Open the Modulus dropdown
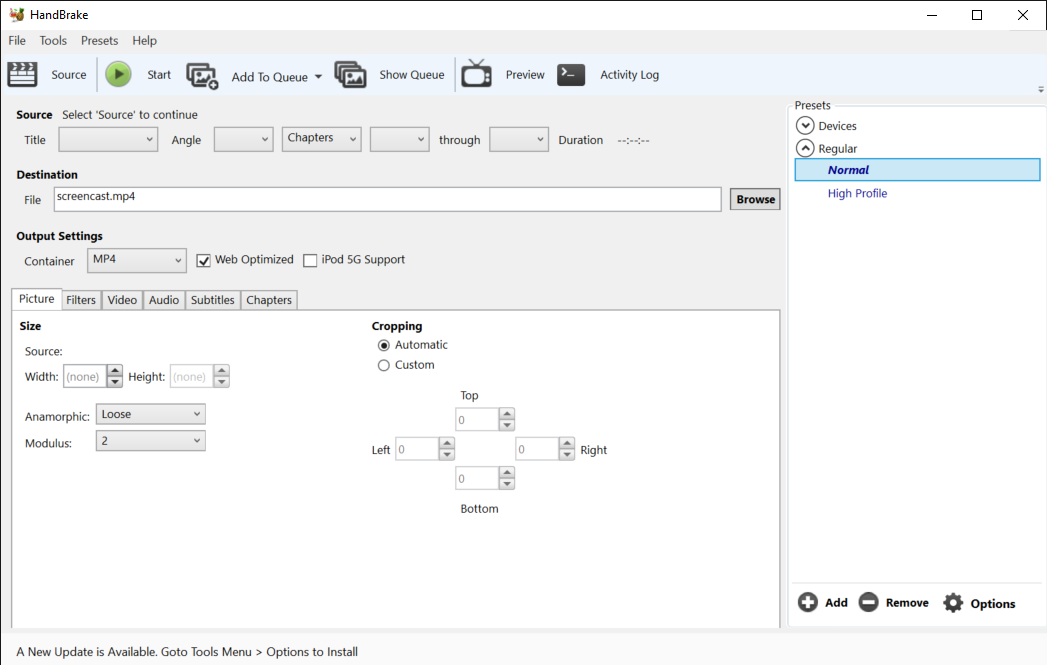 (x=150, y=441)
